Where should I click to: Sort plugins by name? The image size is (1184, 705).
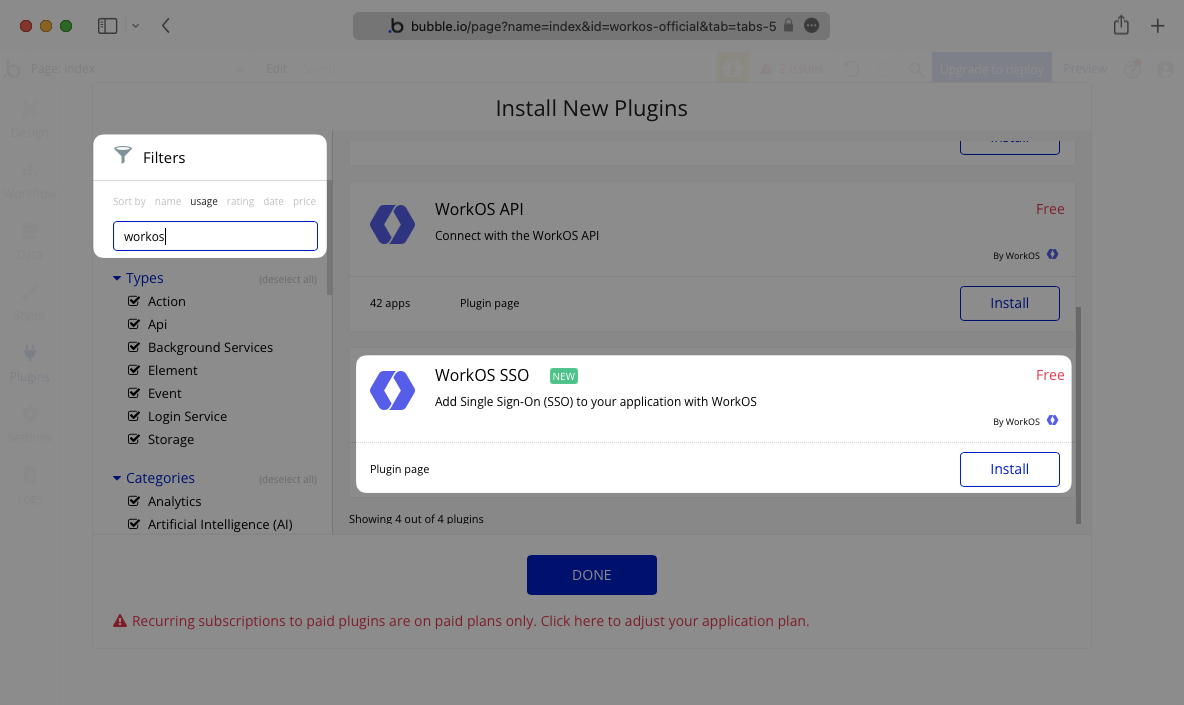click(167, 201)
